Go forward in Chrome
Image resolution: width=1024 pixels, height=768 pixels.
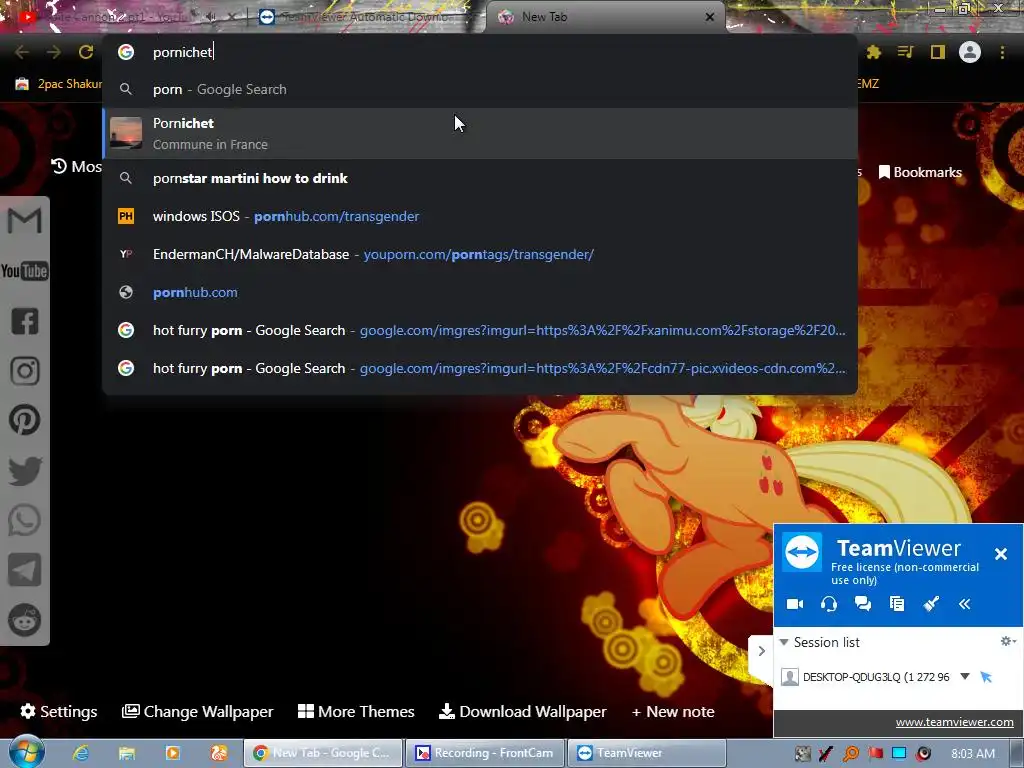click(54, 52)
